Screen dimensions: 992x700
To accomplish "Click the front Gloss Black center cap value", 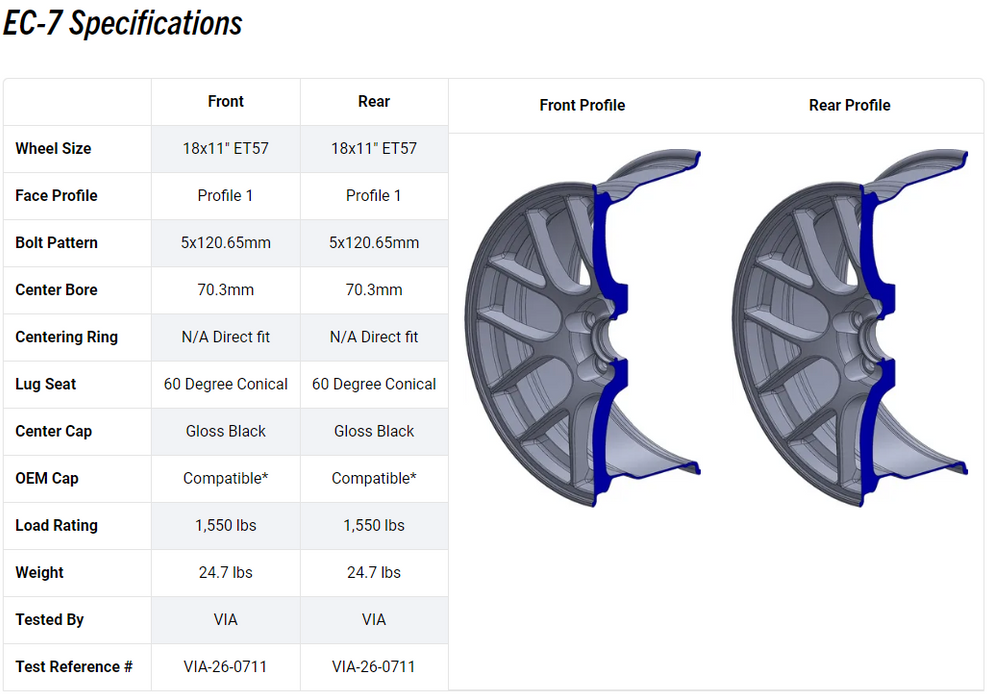I will 226,431.
